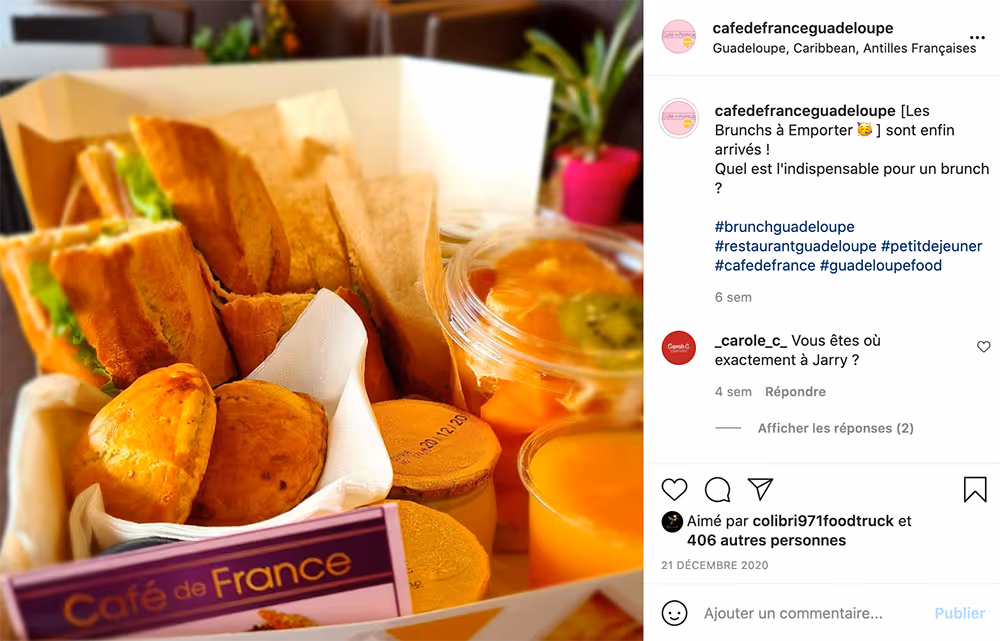
Task: Open the header cafedefranceguadeloupe profile picture
Action: pos(679,37)
